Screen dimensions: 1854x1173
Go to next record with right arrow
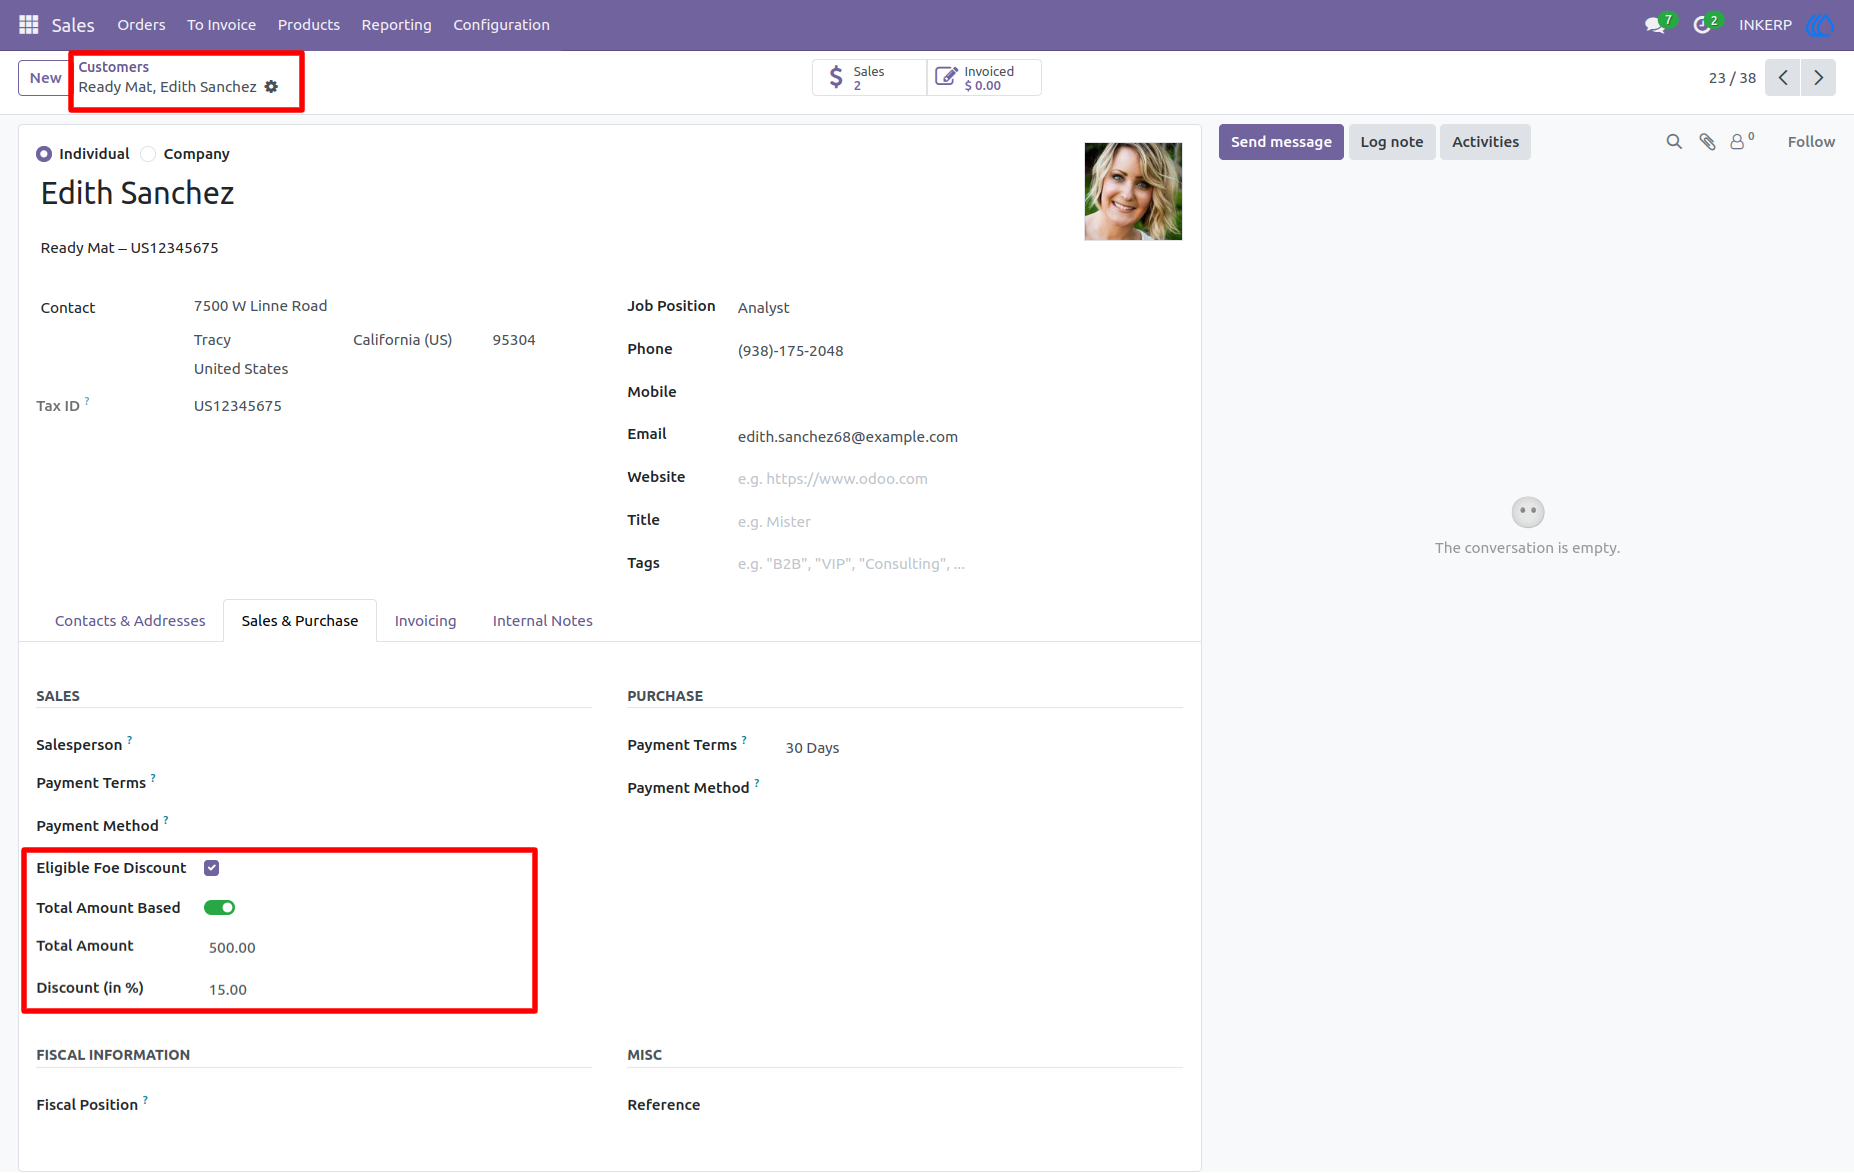click(x=1818, y=78)
